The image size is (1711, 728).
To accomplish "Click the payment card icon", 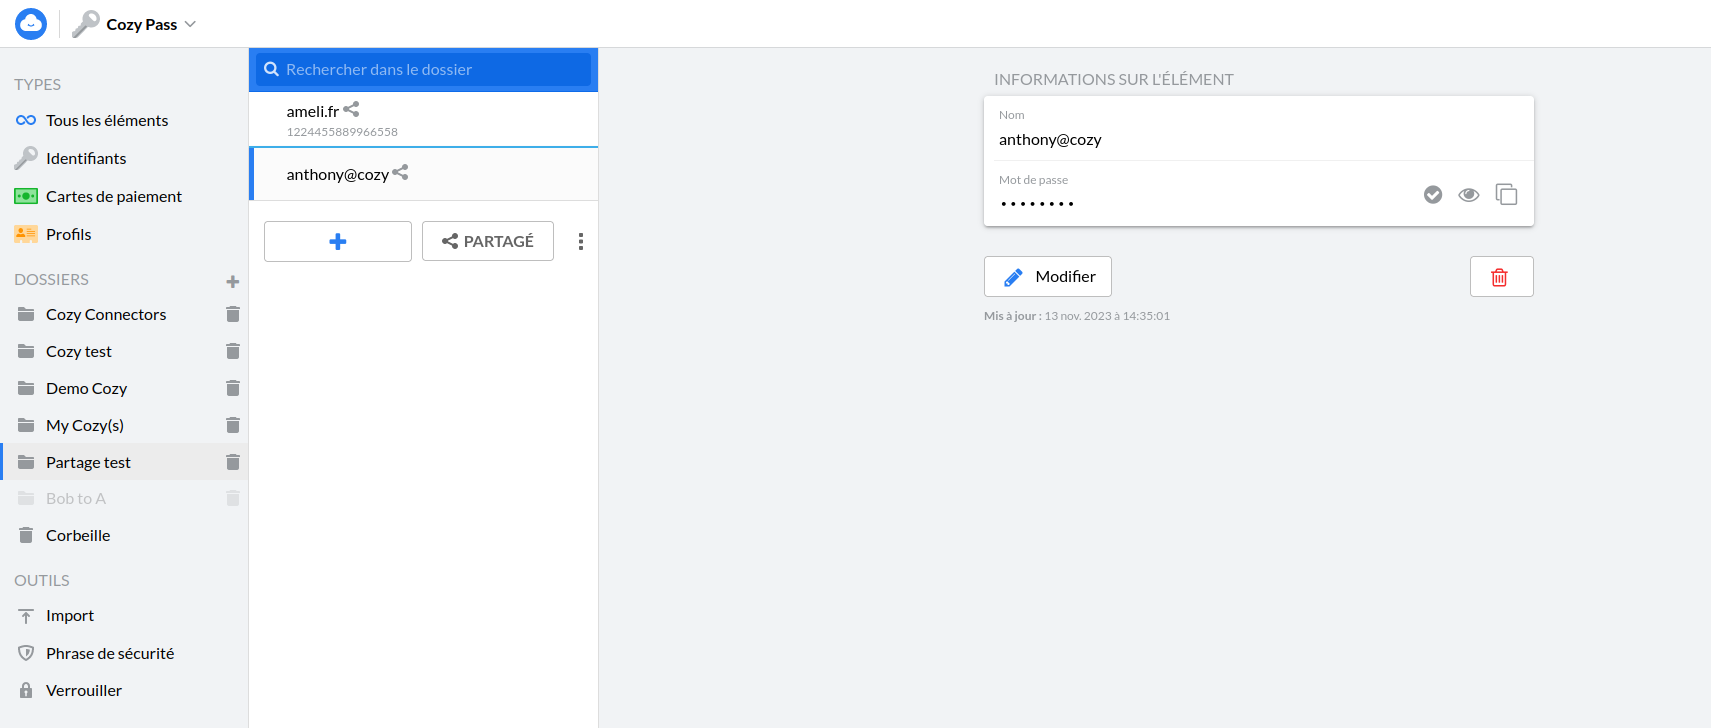I will point(26,196).
